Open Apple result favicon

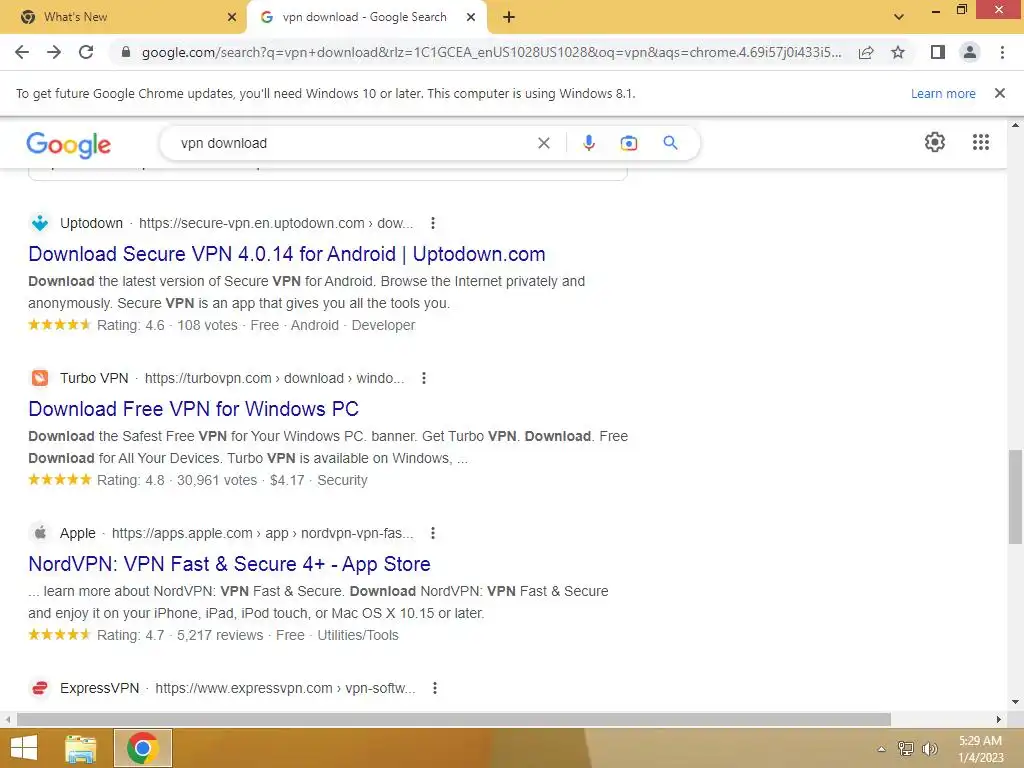point(40,533)
